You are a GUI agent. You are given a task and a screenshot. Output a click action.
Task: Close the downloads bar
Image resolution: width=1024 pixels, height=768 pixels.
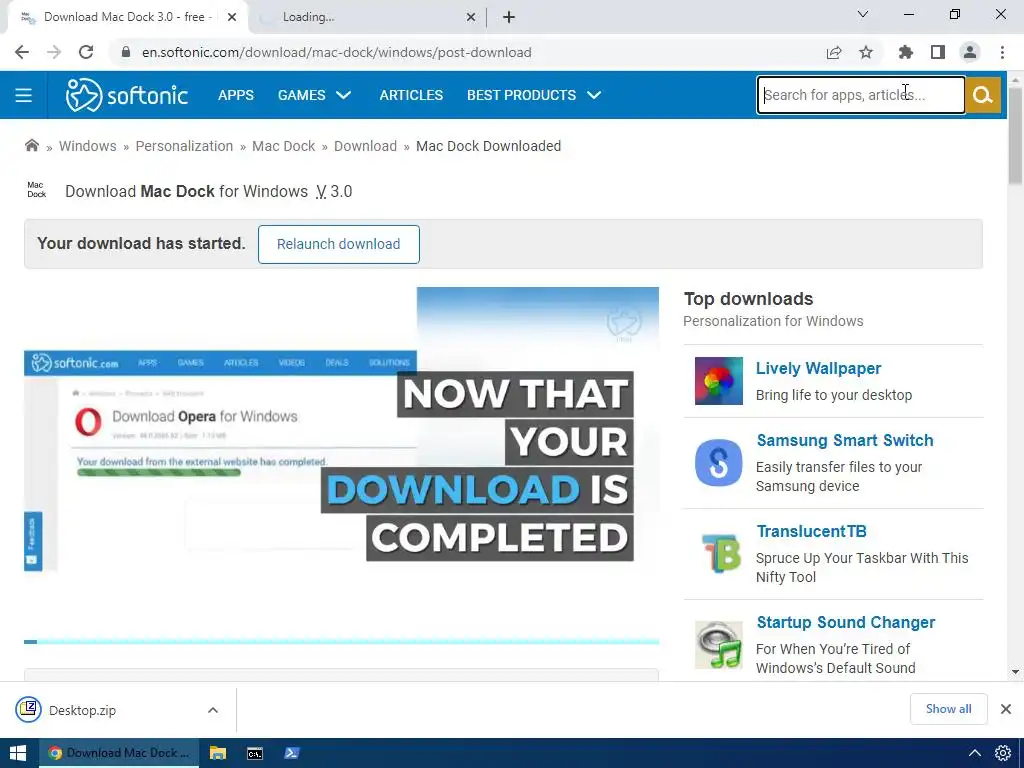coord(1006,709)
